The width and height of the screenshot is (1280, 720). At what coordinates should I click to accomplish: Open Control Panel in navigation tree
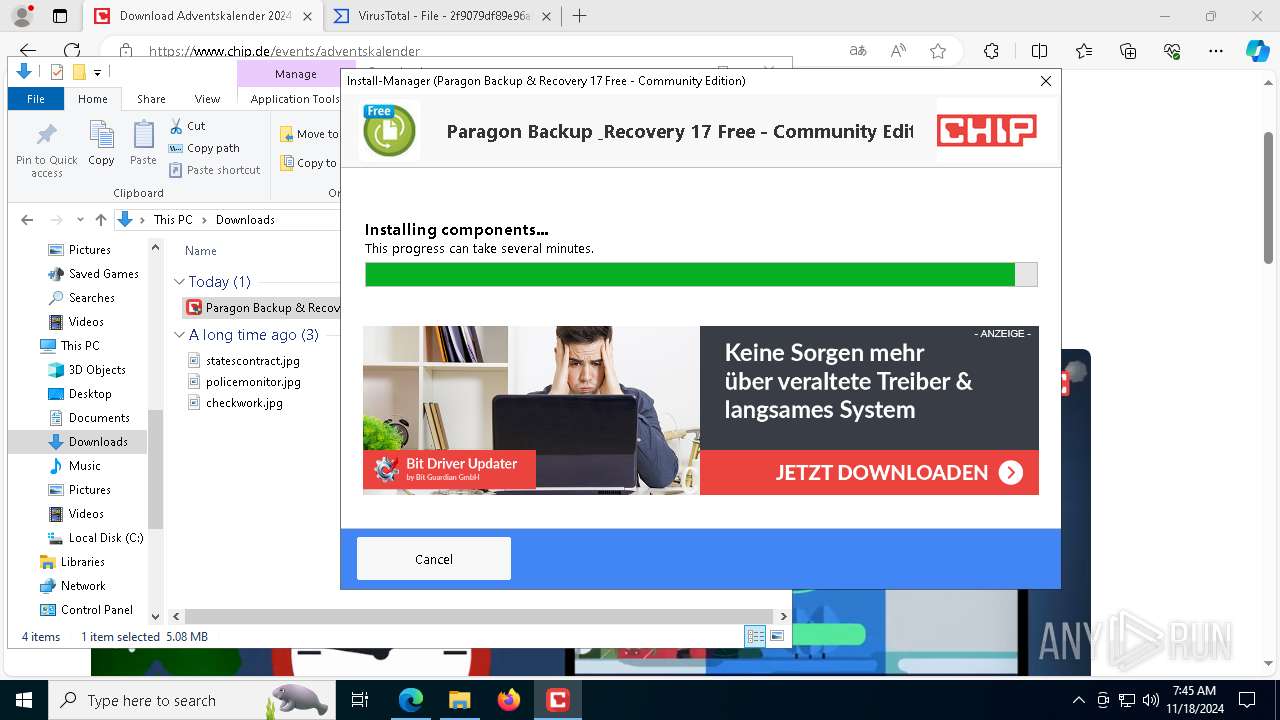click(86, 610)
